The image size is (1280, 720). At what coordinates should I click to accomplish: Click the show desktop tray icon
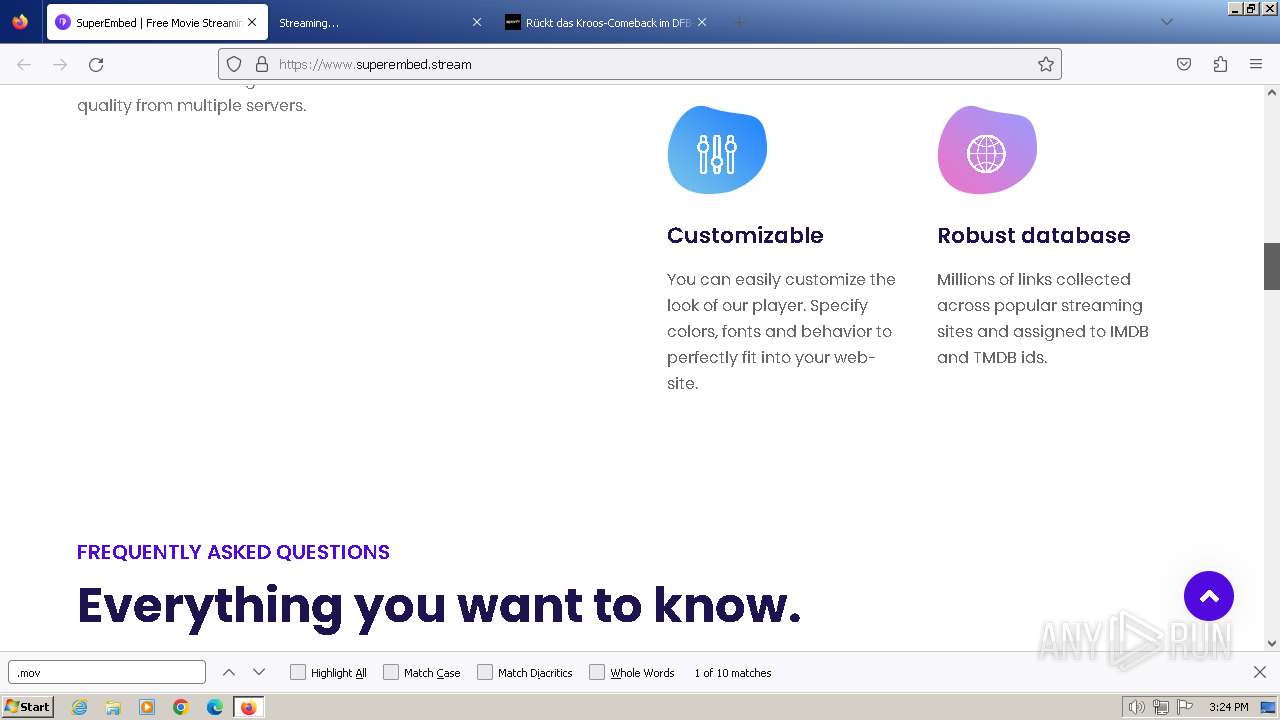(x=1268, y=707)
